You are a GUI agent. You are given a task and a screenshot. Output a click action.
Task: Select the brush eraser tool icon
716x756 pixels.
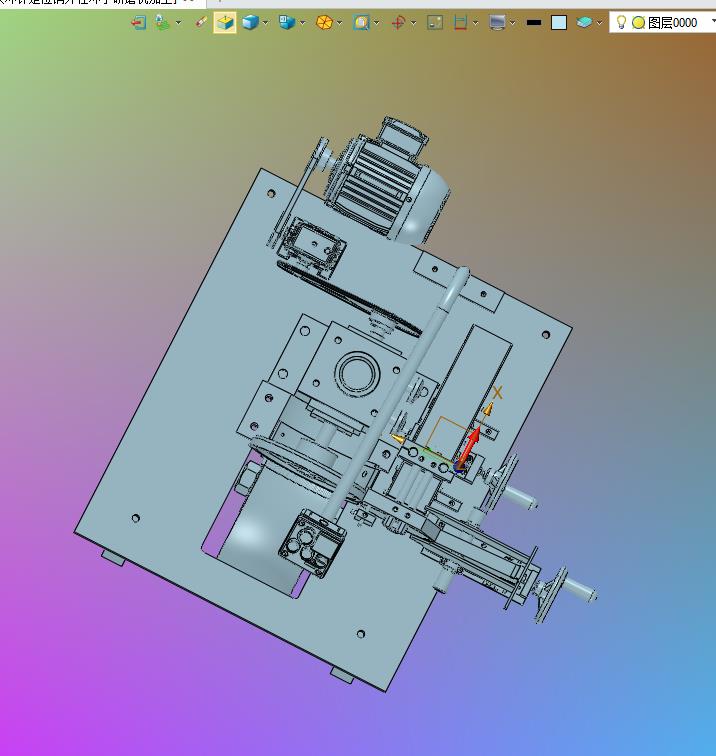pos(201,22)
